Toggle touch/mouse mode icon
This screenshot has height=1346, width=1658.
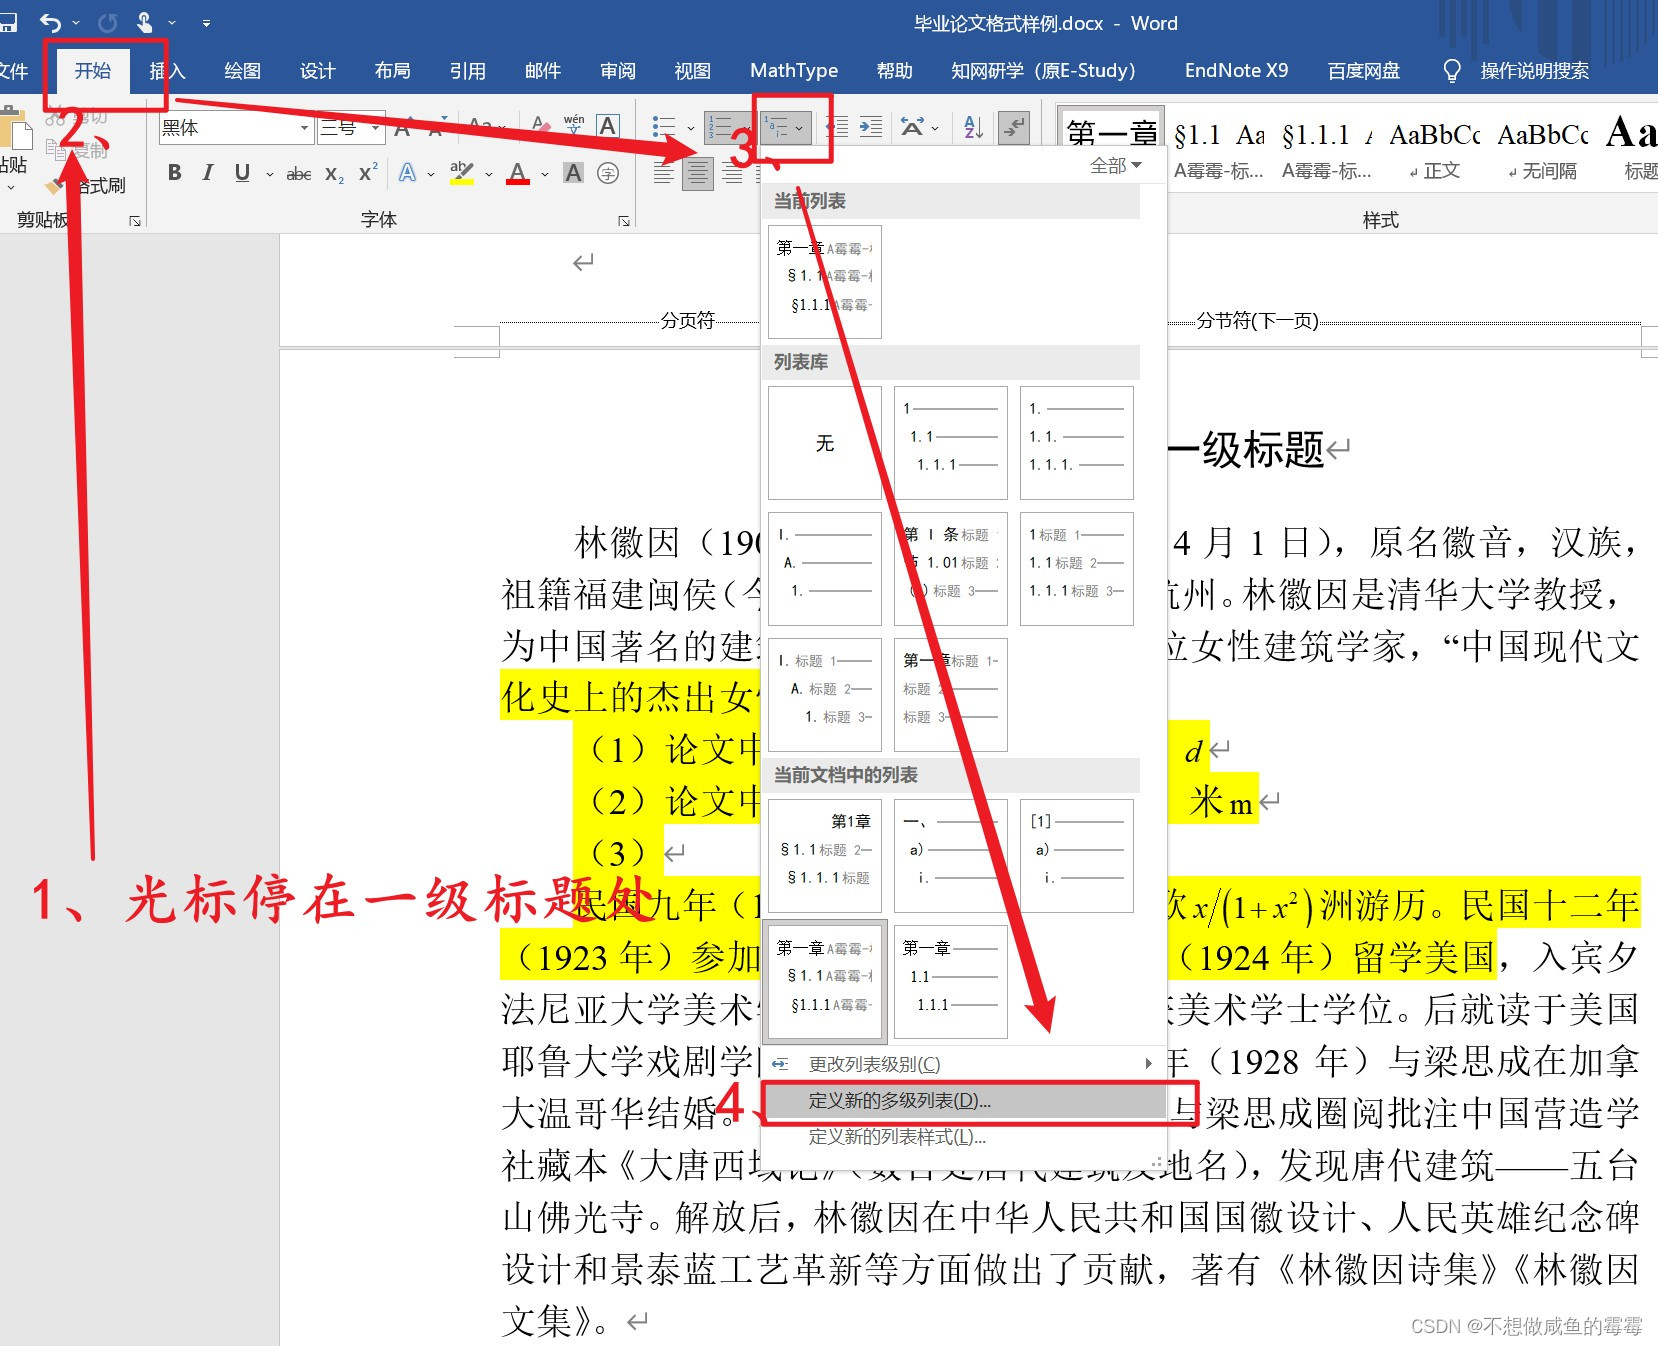click(146, 22)
